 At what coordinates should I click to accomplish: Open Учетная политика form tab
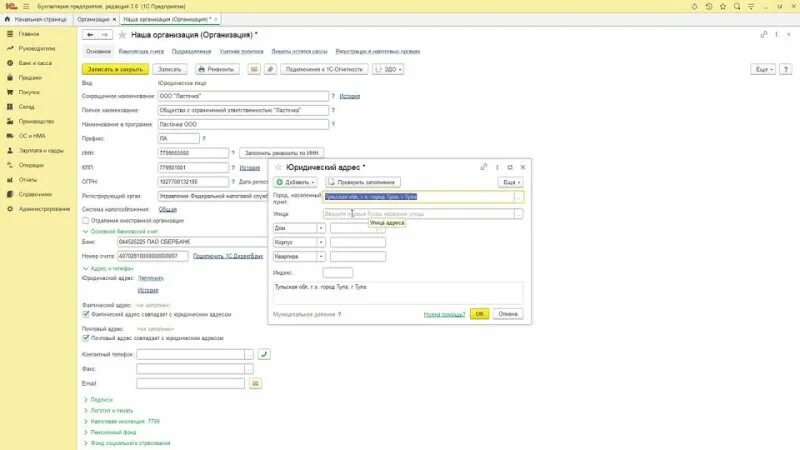point(241,52)
